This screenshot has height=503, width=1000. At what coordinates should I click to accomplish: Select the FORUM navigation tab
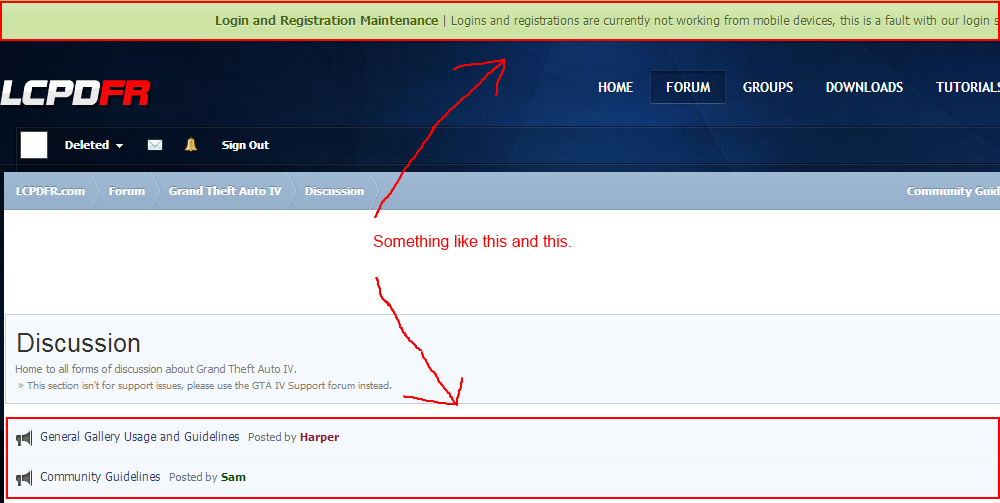click(x=688, y=87)
